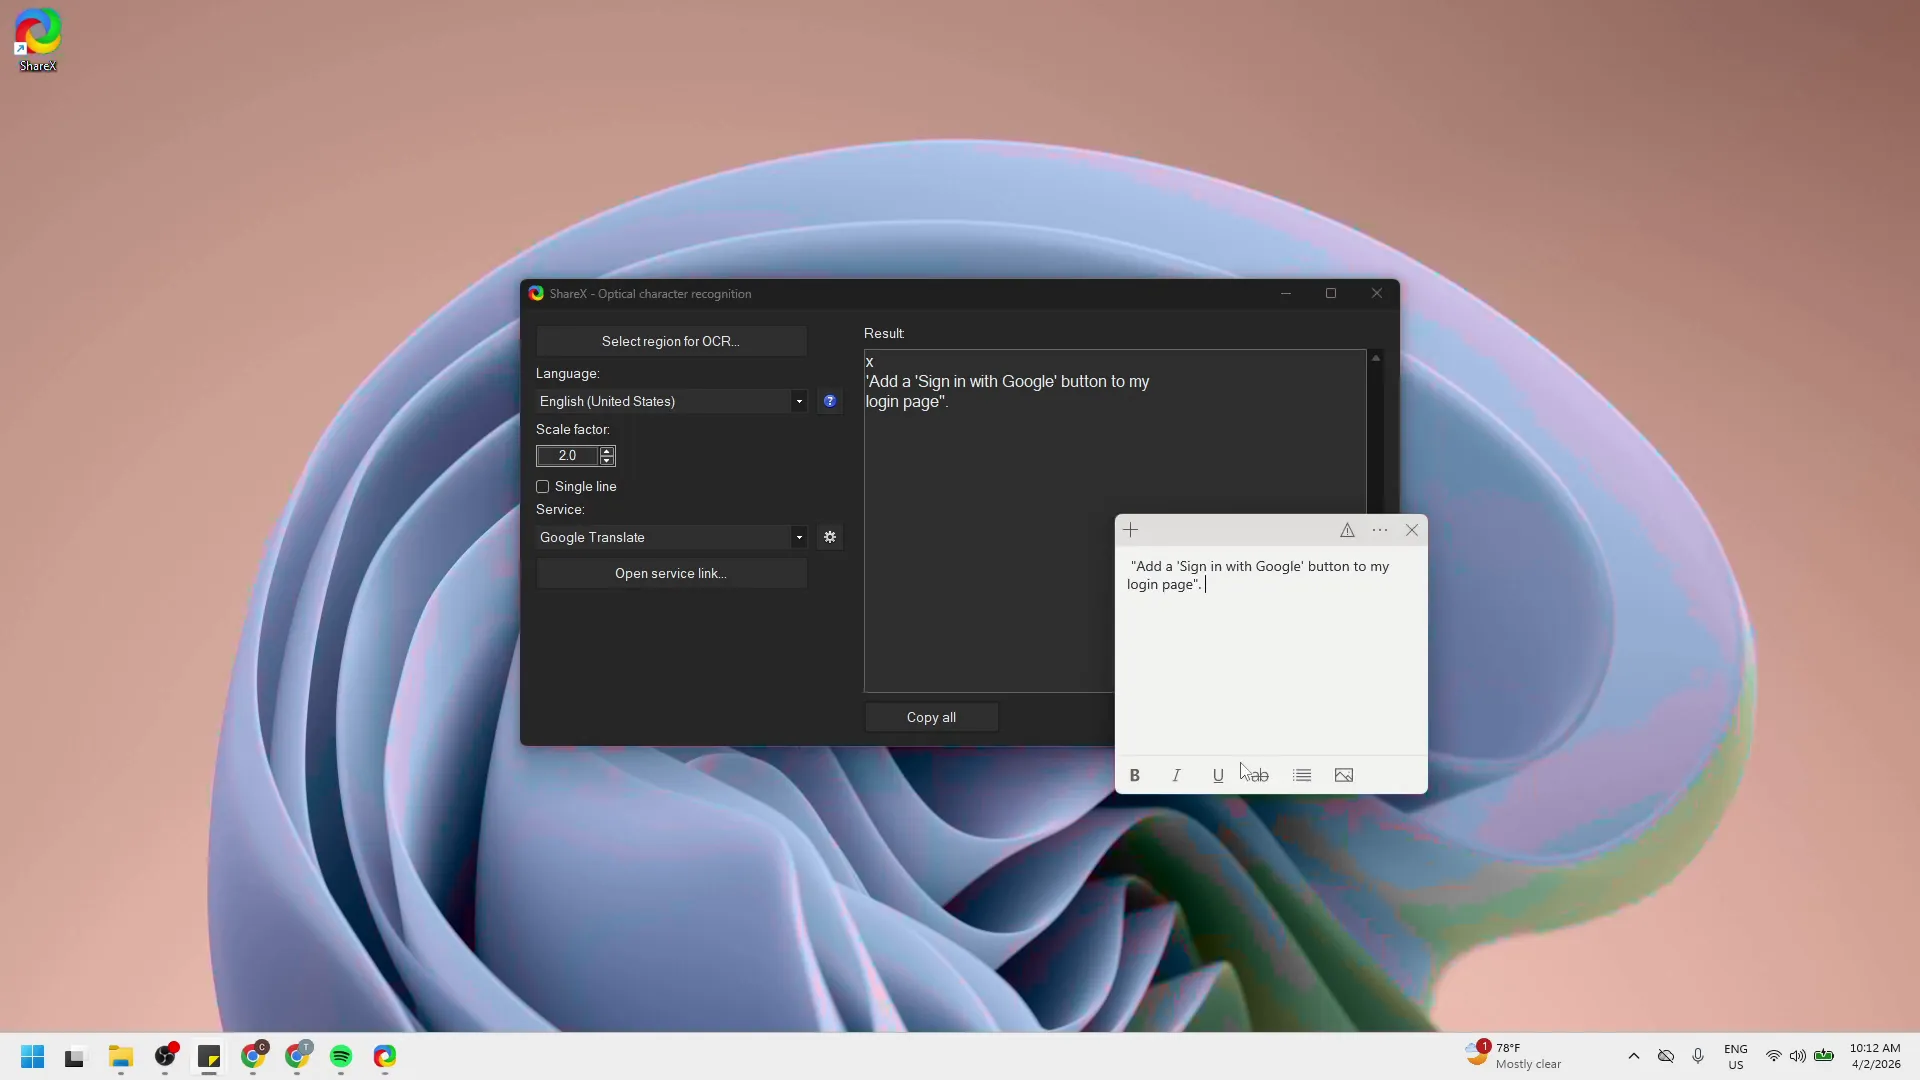Insert an image into the sticky note
The height and width of the screenshot is (1080, 1920).
point(1344,775)
